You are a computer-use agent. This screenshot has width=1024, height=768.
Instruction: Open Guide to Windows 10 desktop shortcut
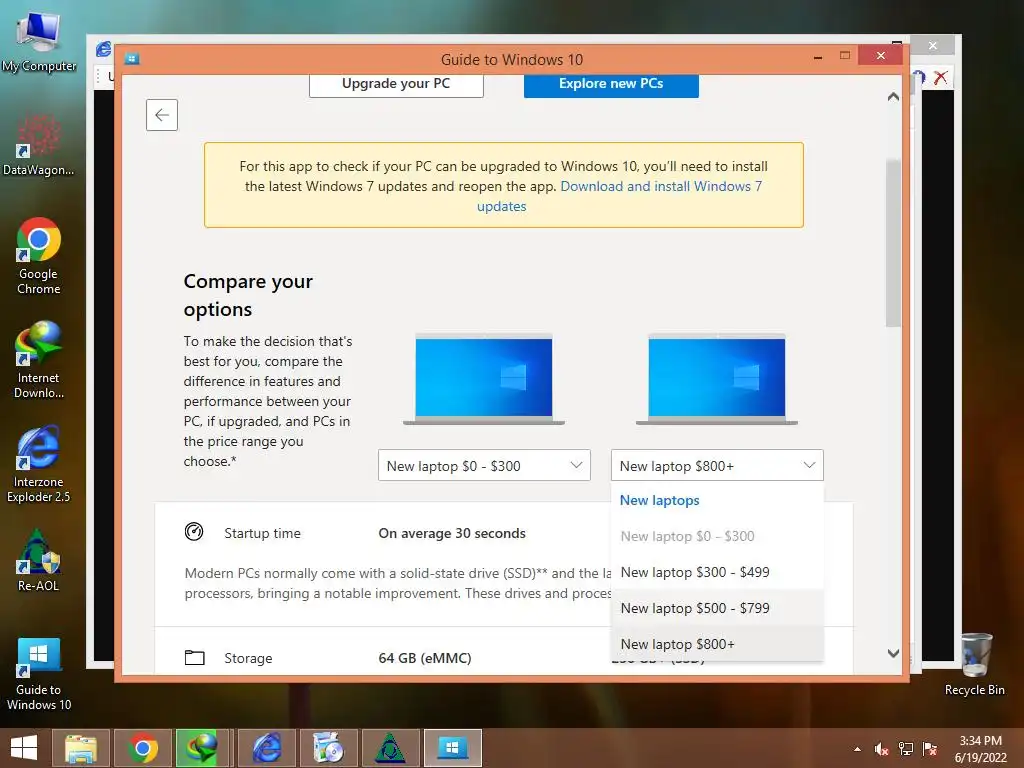point(39,673)
